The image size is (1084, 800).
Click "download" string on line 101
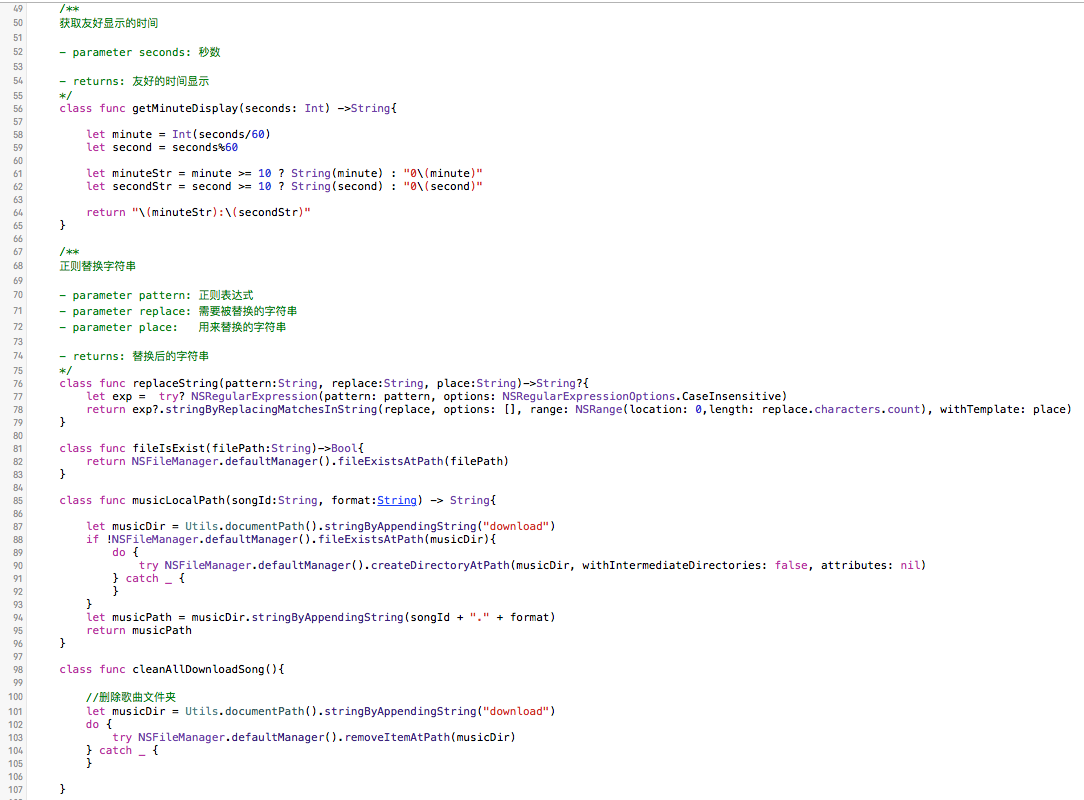point(516,711)
